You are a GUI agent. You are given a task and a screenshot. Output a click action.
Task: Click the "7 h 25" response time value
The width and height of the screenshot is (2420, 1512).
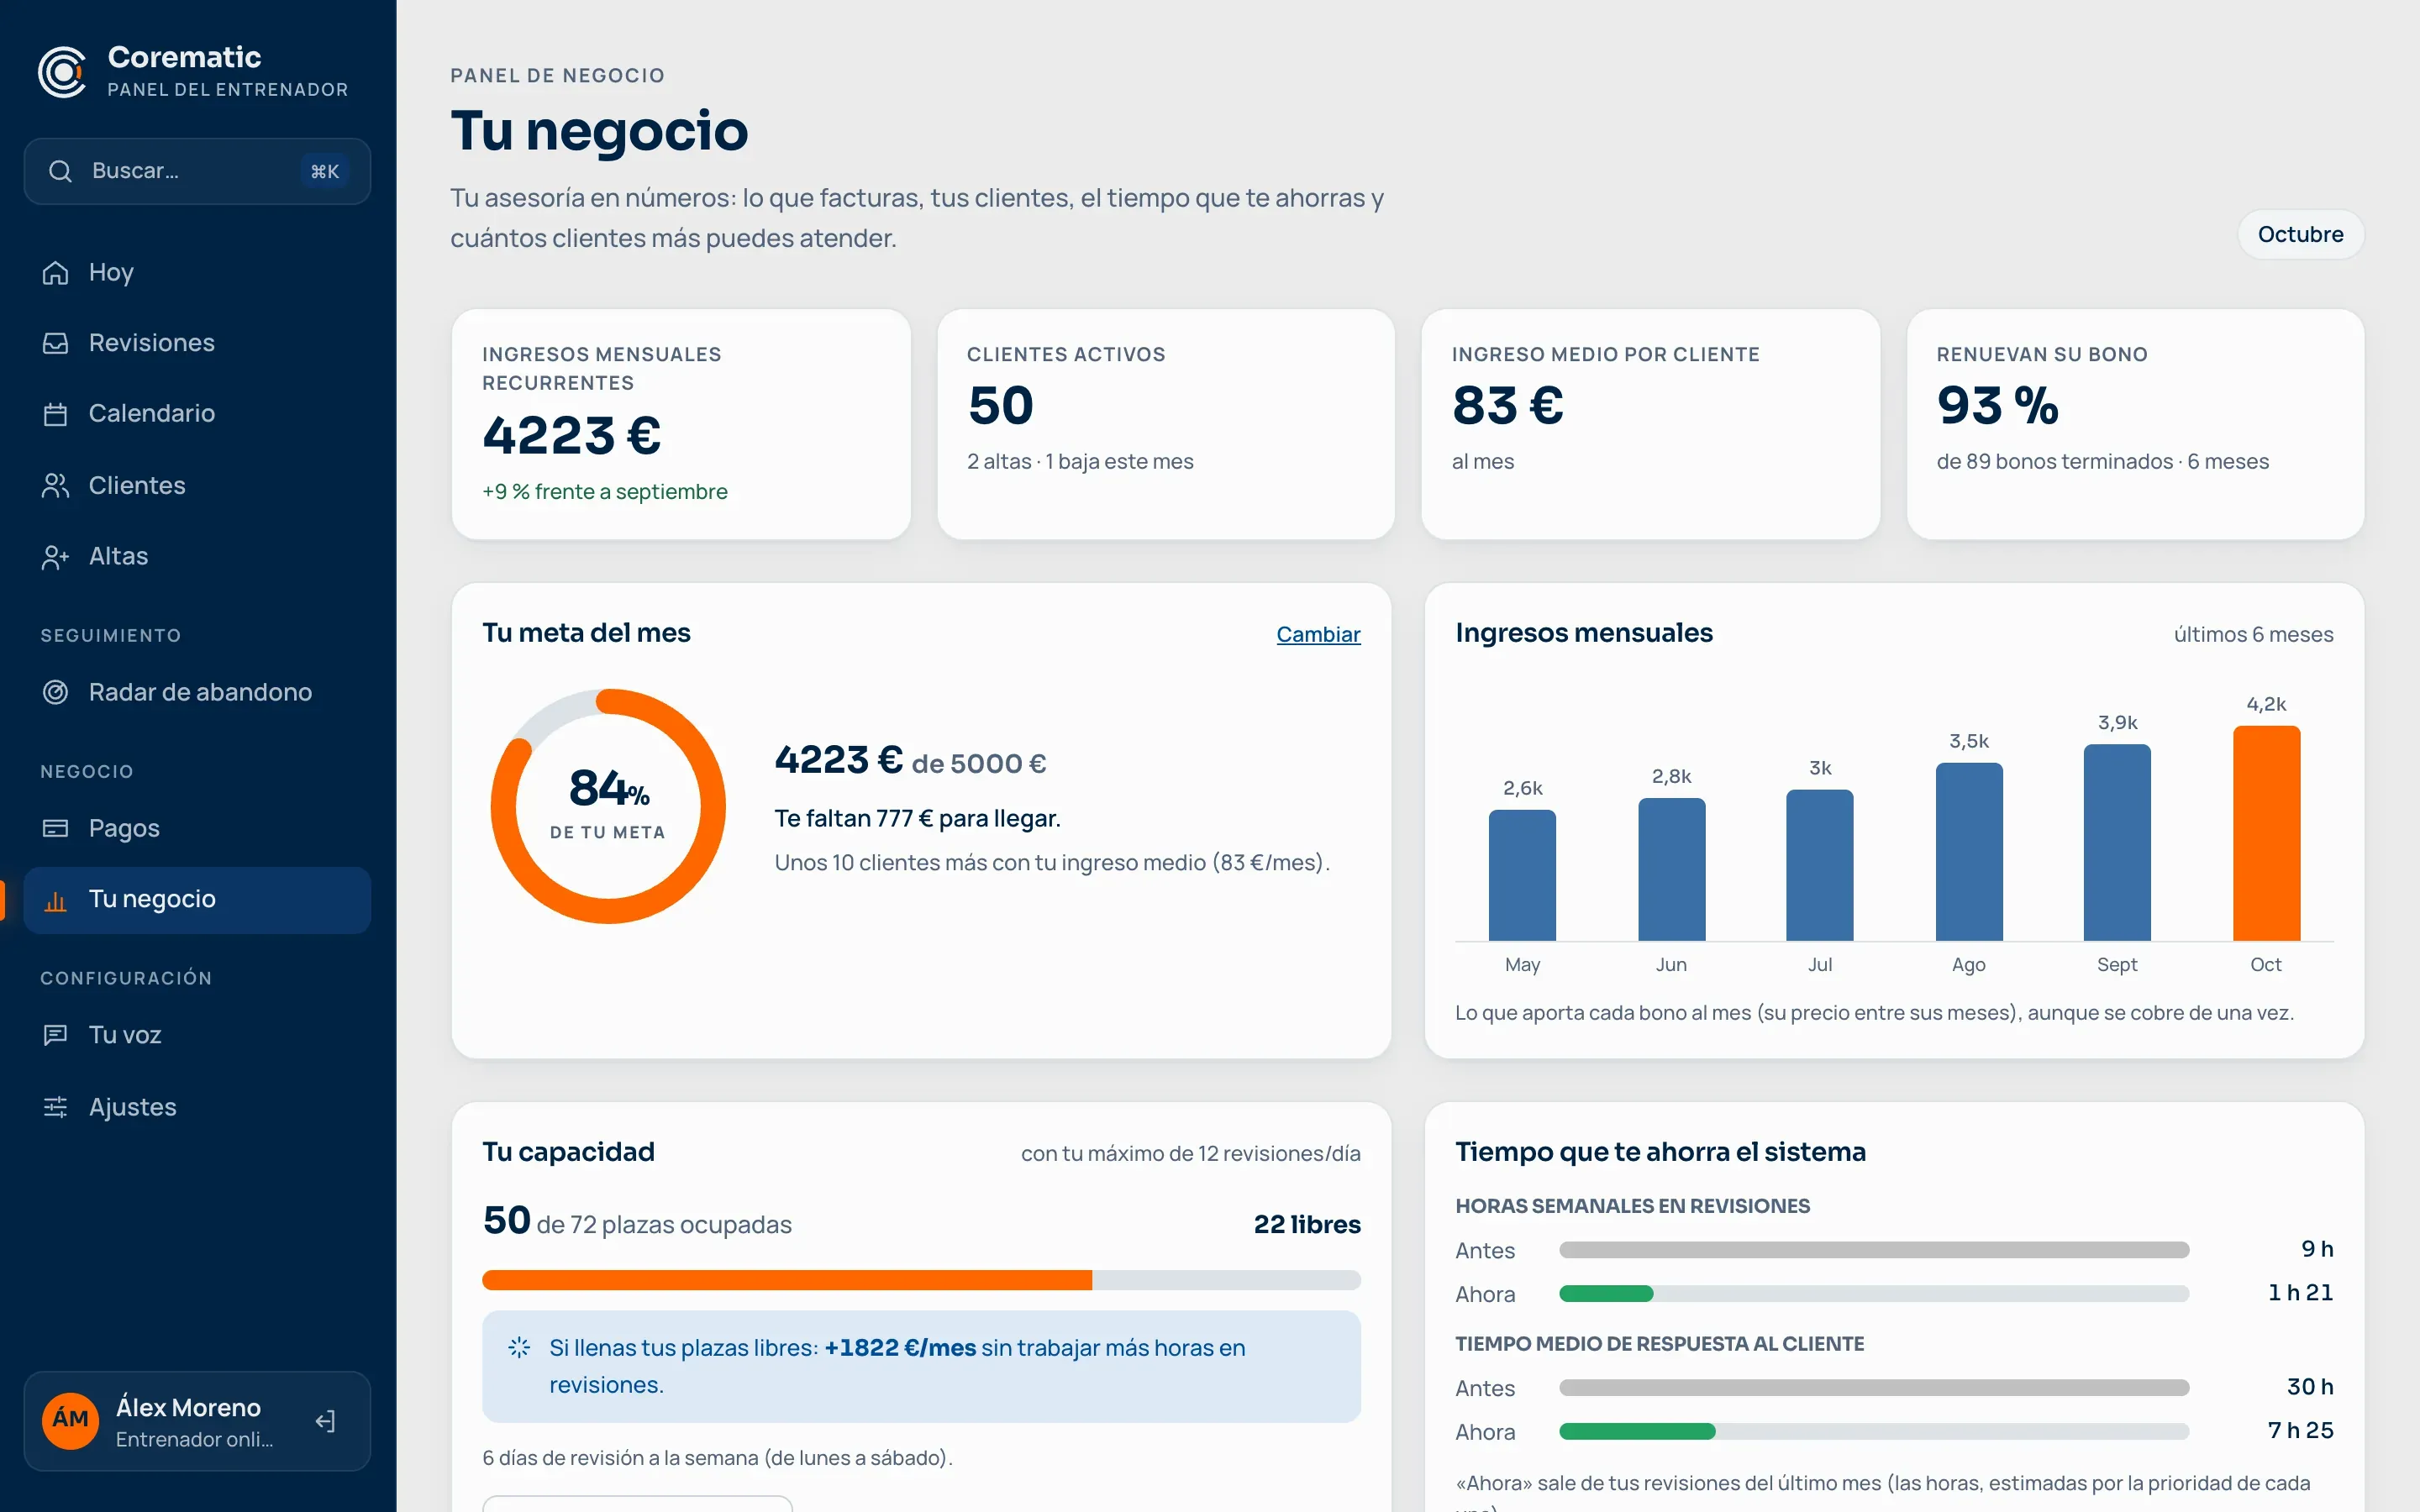(2300, 1431)
